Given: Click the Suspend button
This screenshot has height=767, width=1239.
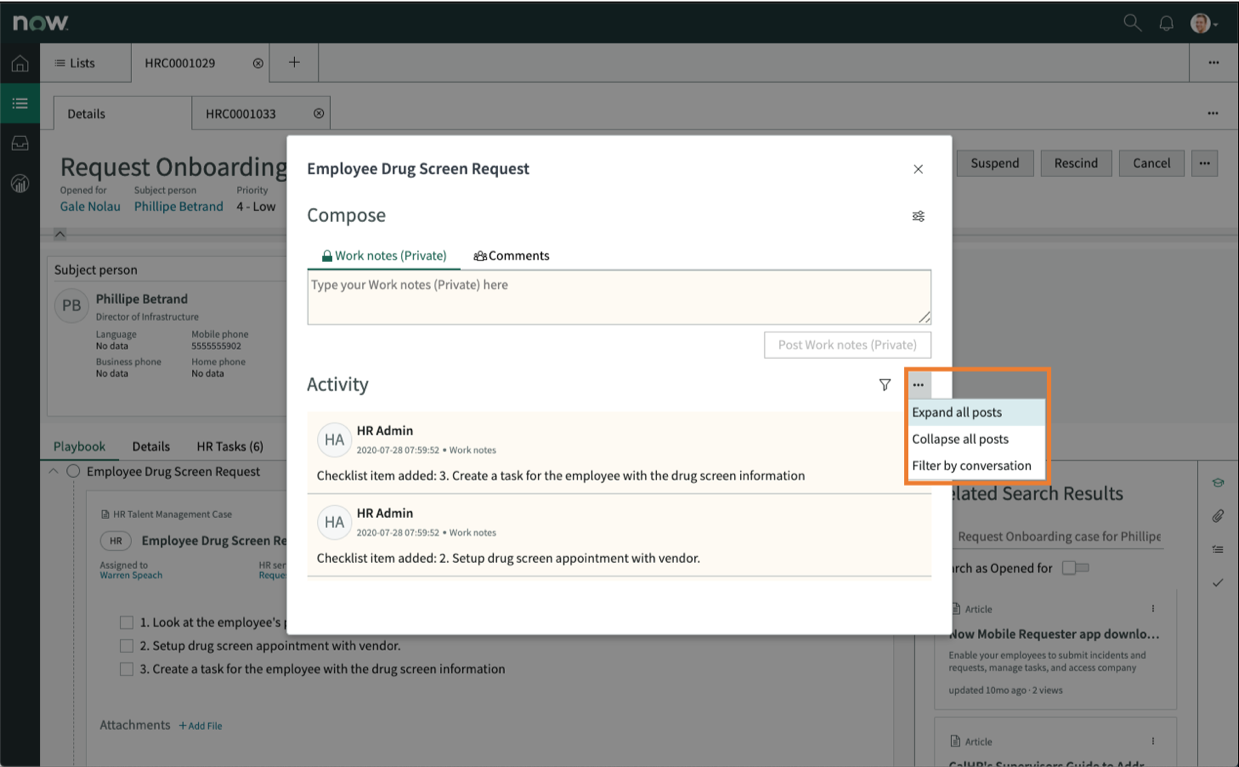Looking at the screenshot, I should (x=995, y=163).
